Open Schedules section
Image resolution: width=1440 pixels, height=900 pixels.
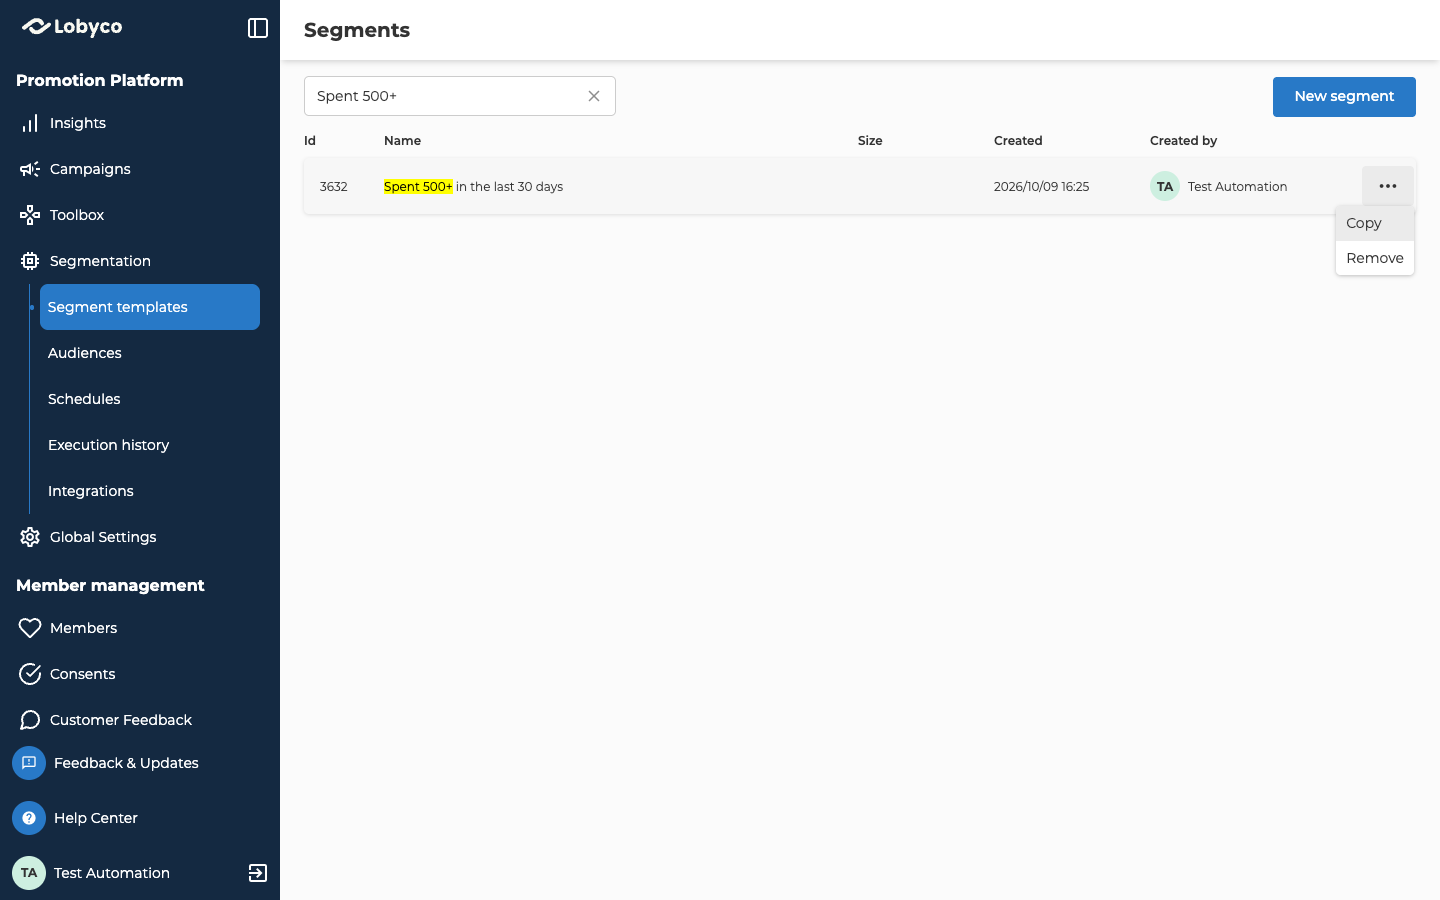84,399
